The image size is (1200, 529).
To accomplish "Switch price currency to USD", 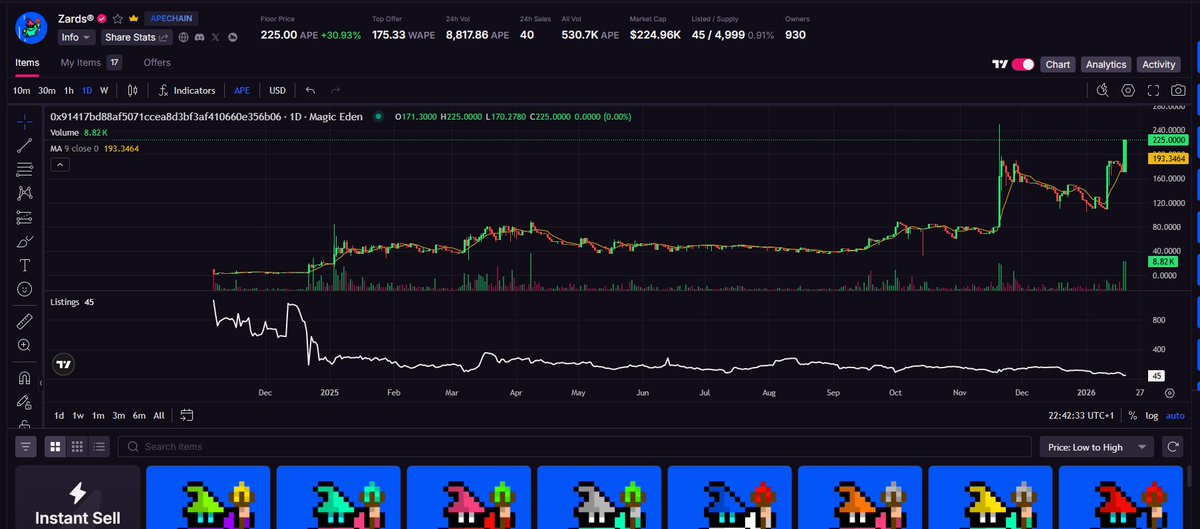I will point(277,90).
